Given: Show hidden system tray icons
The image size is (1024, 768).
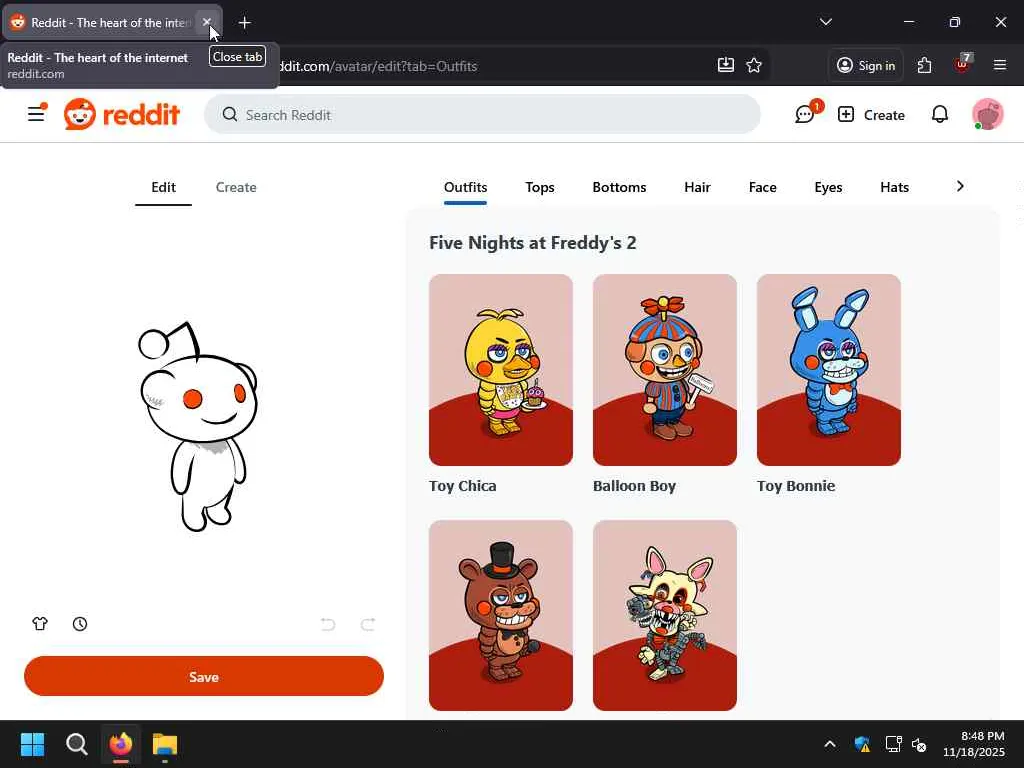Looking at the screenshot, I should [829, 744].
